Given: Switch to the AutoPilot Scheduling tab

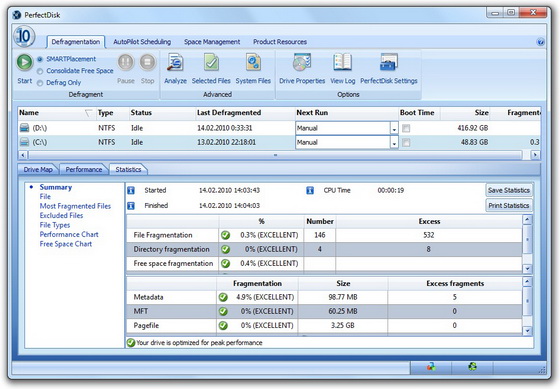Looking at the screenshot, I should pyautogui.click(x=142, y=42).
